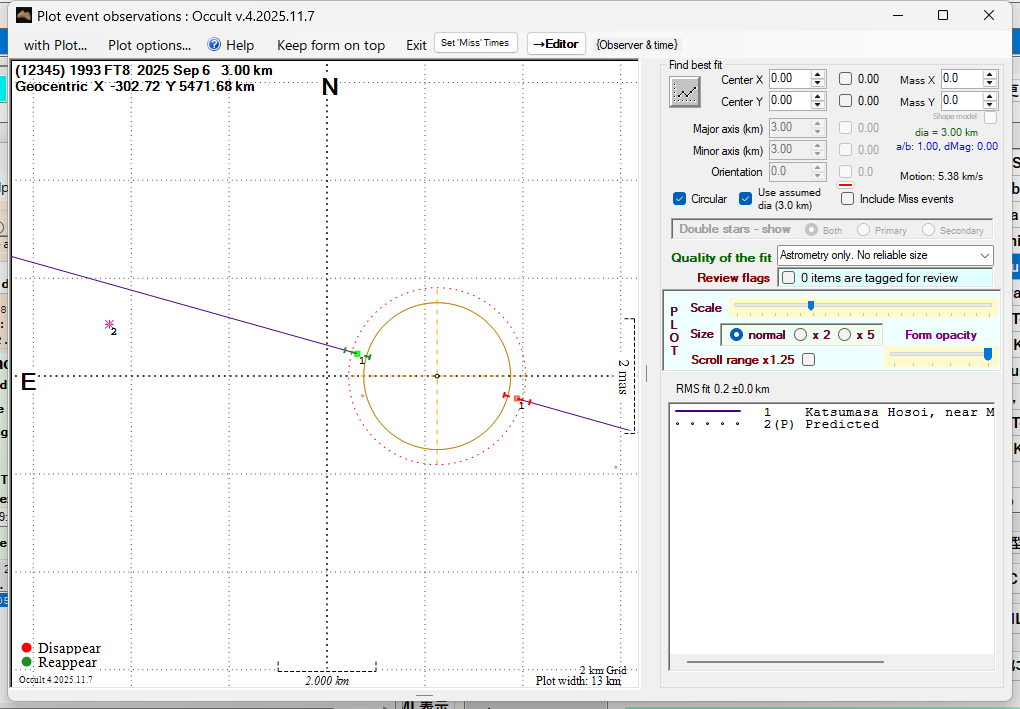
Task: Open the Quality of the fit dropdown
Action: (x=985, y=256)
